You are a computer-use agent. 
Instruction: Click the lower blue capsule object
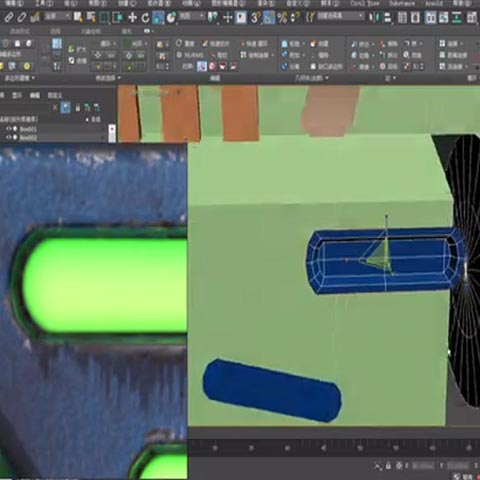pyautogui.click(x=272, y=390)
